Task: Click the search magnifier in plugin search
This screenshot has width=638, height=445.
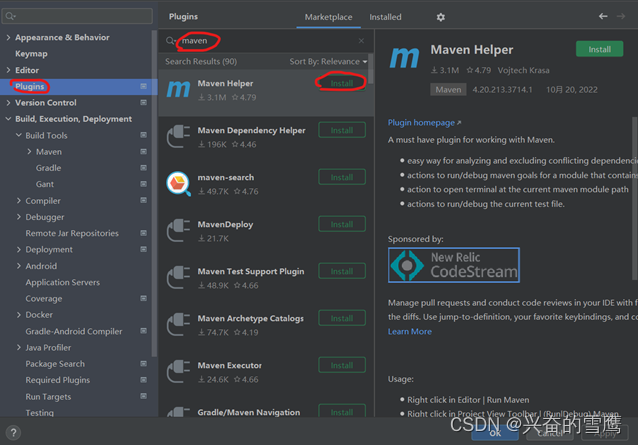Action: pos(170,41)
